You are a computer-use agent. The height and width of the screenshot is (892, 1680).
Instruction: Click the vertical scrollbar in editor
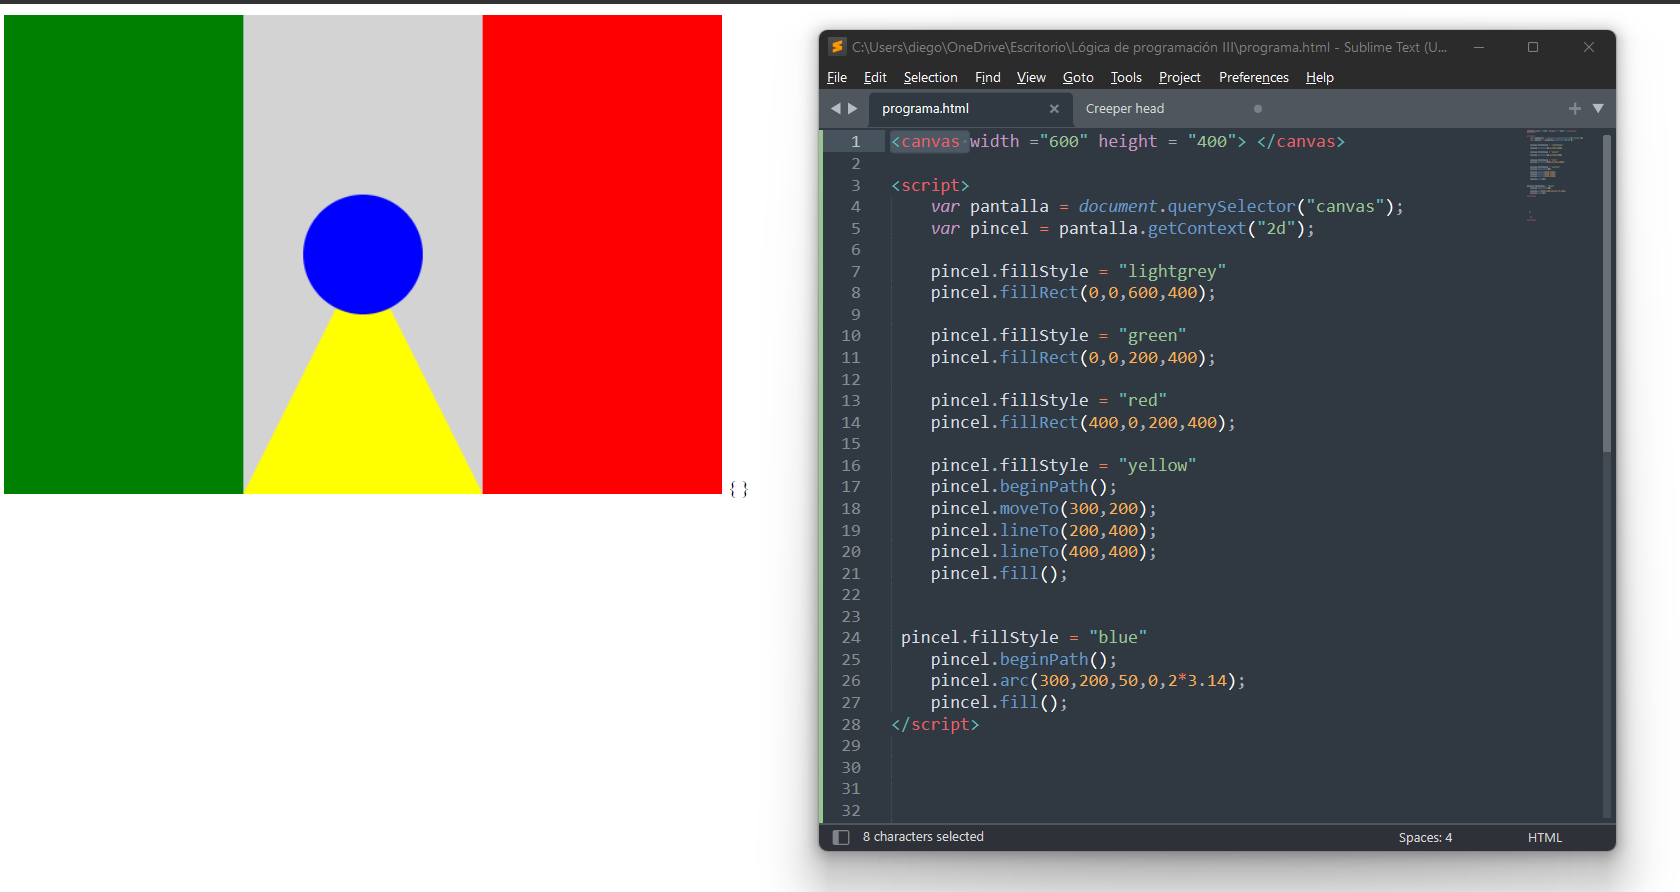[x=1607, y=294]
